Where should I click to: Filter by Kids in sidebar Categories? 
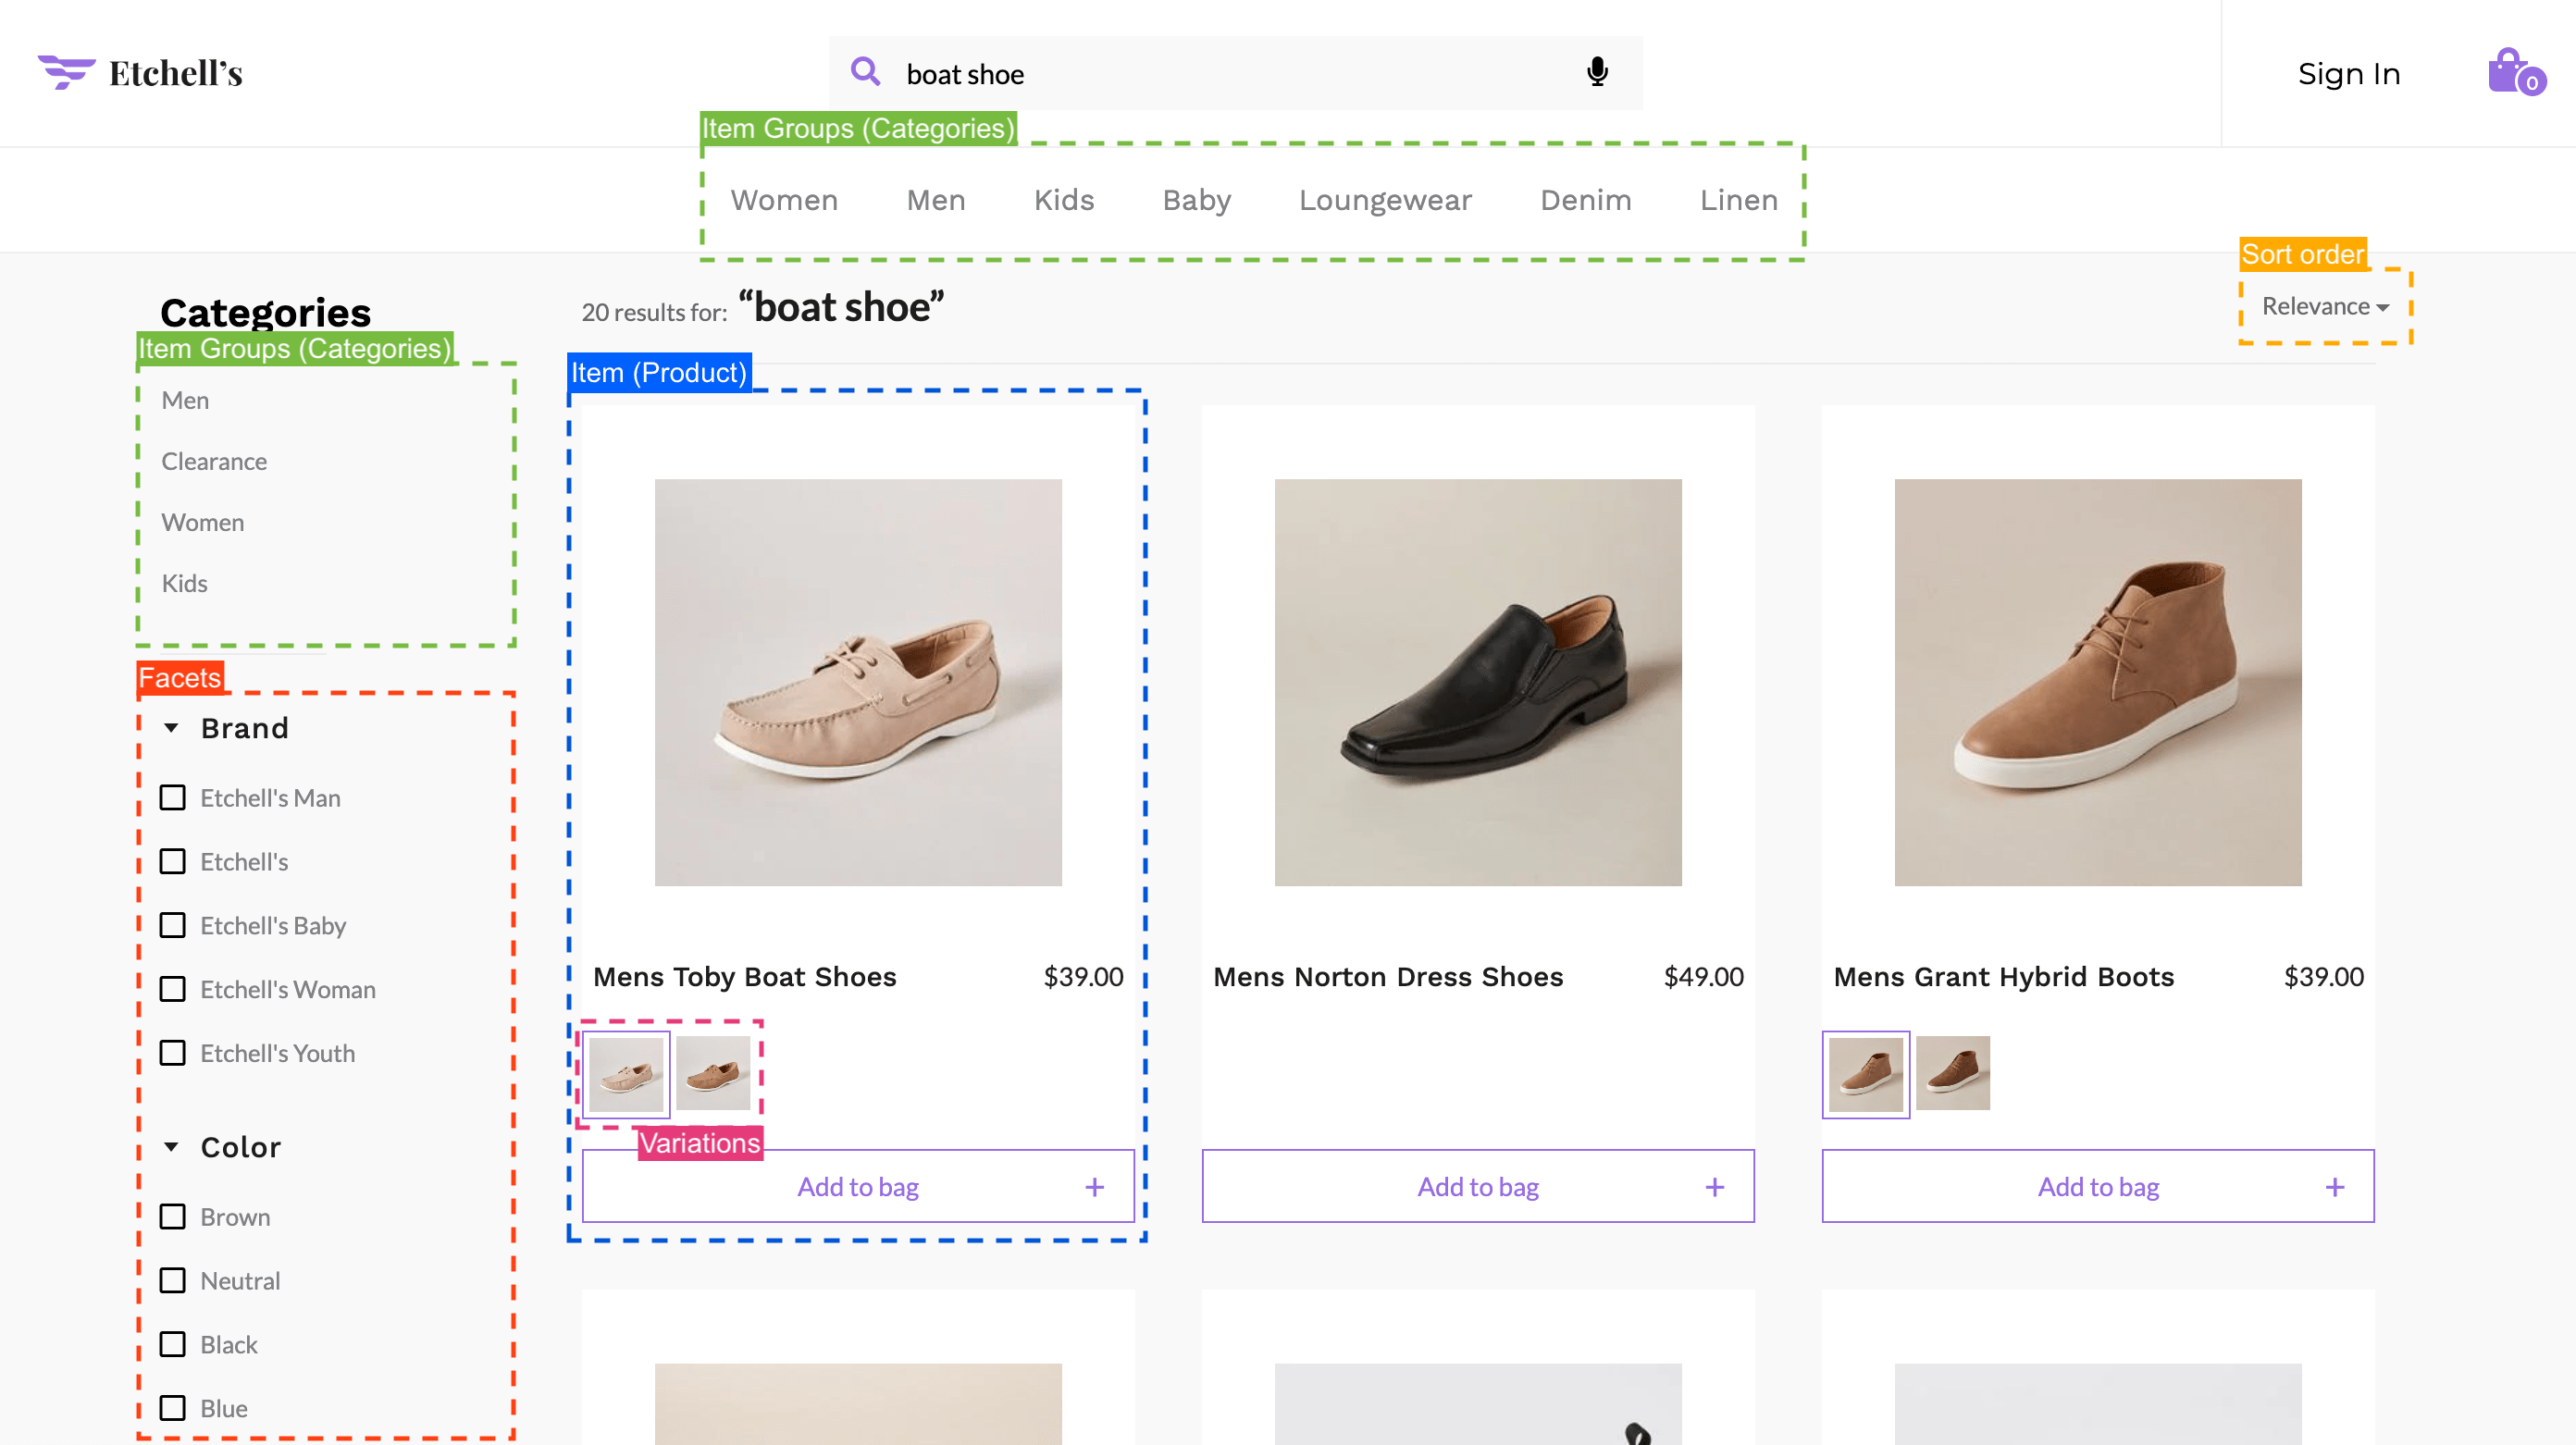pos(185,584)
